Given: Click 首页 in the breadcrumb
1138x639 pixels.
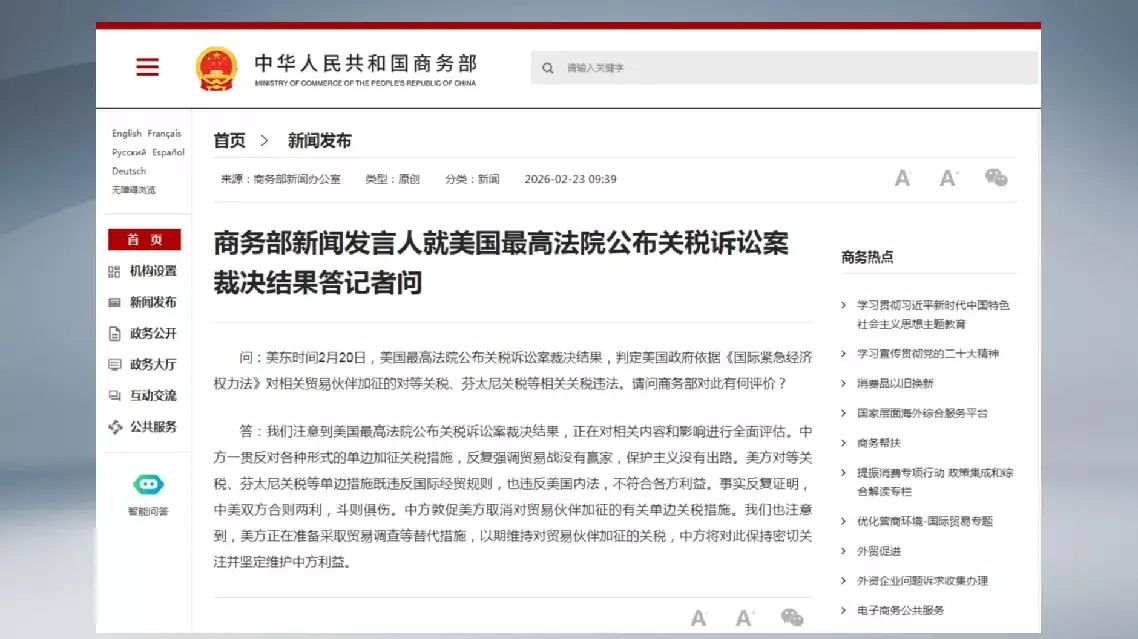Looking at the screenshot, I should (x=229, y=141).
